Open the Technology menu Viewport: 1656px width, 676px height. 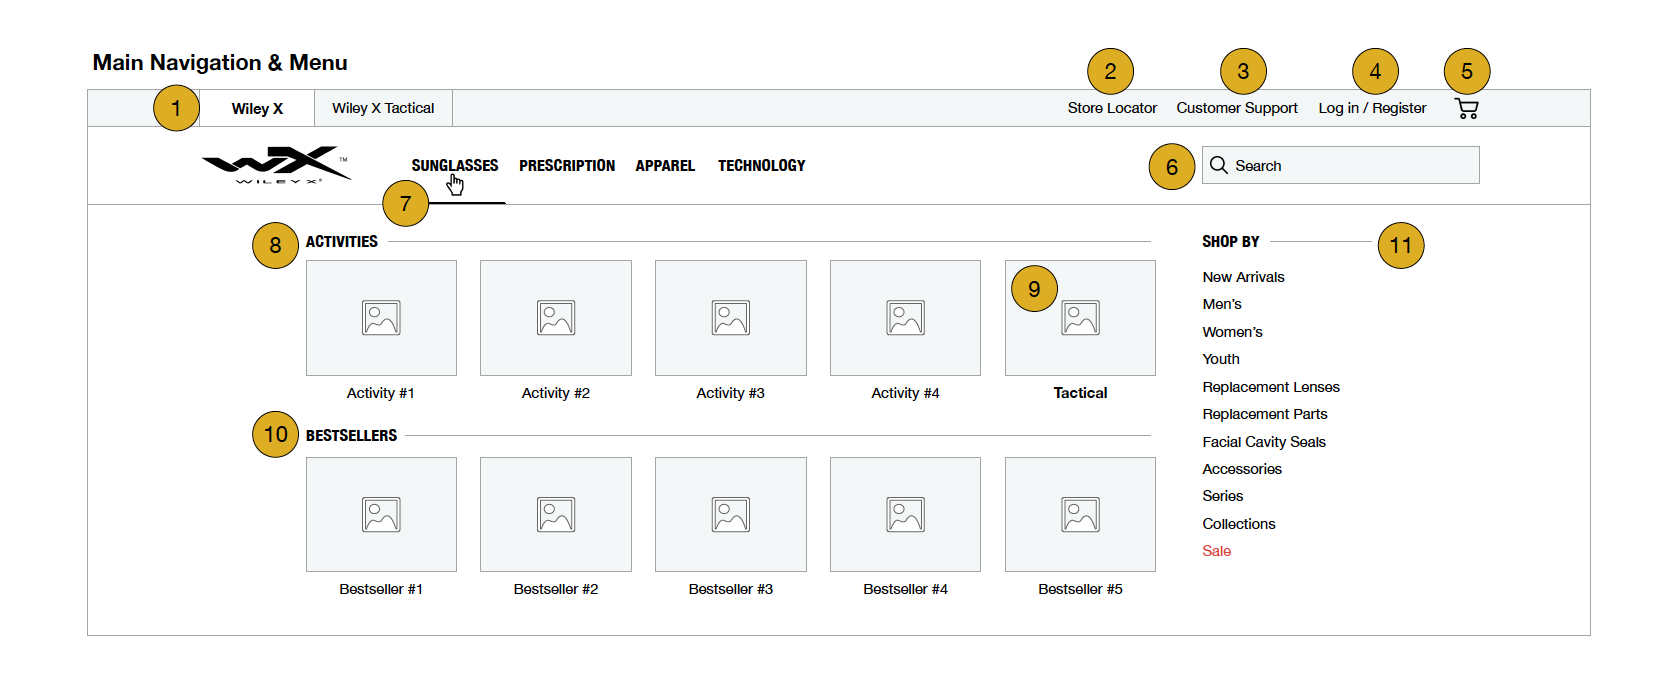pos(761,165)
